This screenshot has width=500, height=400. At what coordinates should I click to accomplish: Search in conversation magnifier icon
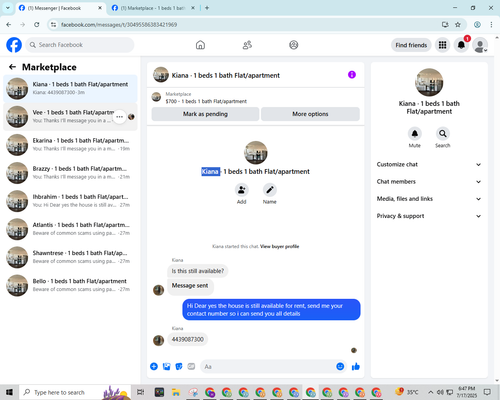(x=443, y=134)
